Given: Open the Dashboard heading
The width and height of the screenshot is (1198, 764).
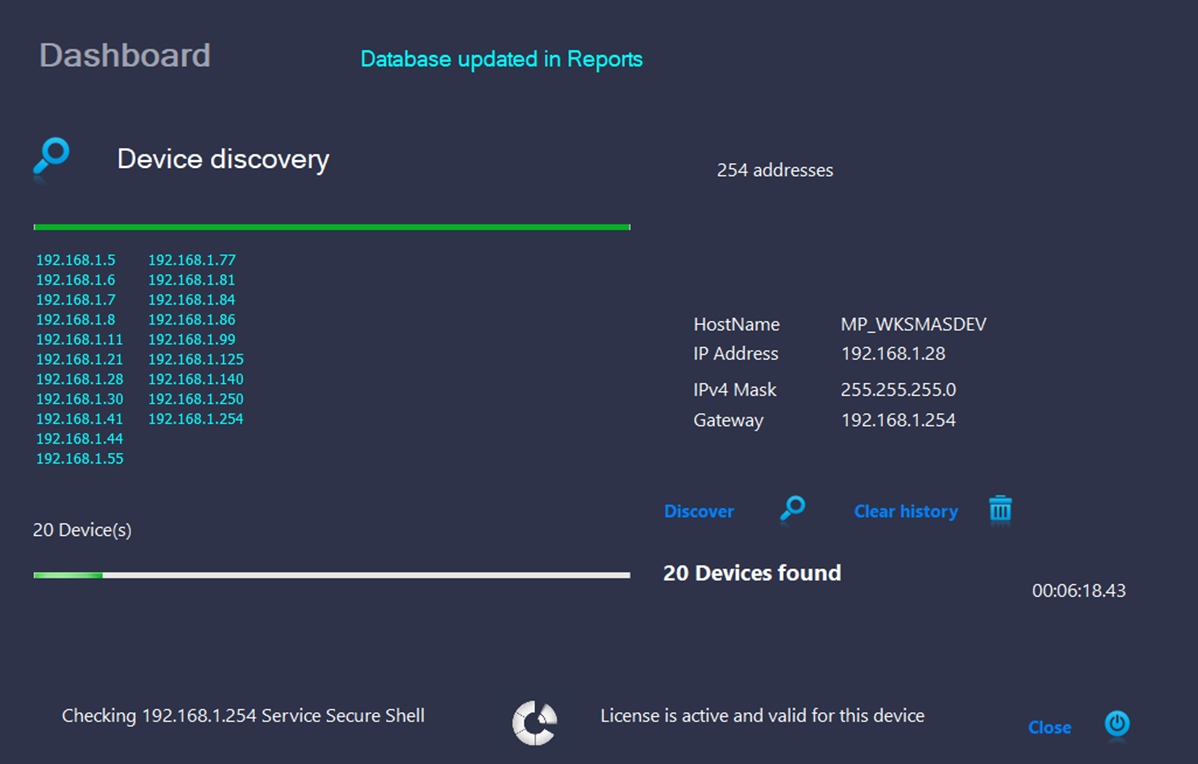Looking at the screenshot, I should point(125,55).
